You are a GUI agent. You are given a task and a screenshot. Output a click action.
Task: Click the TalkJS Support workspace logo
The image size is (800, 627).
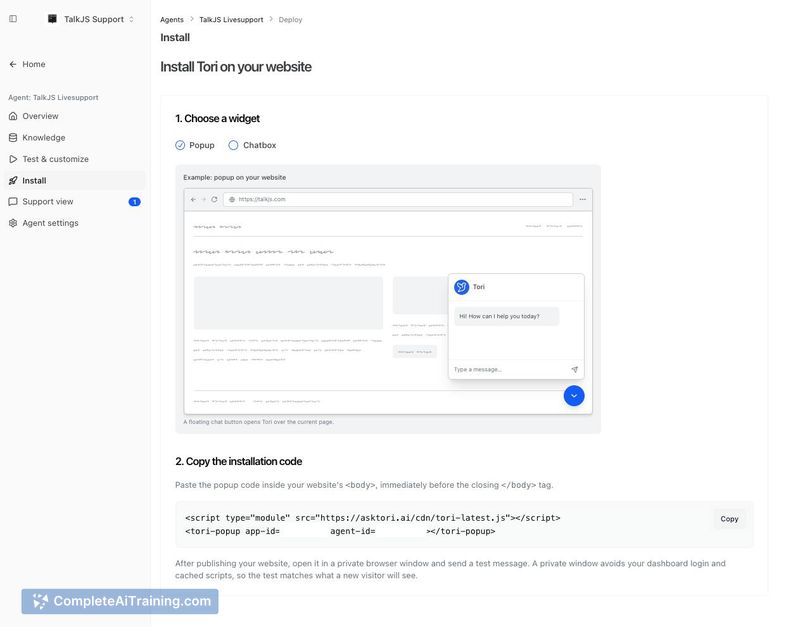coord(52,19)
